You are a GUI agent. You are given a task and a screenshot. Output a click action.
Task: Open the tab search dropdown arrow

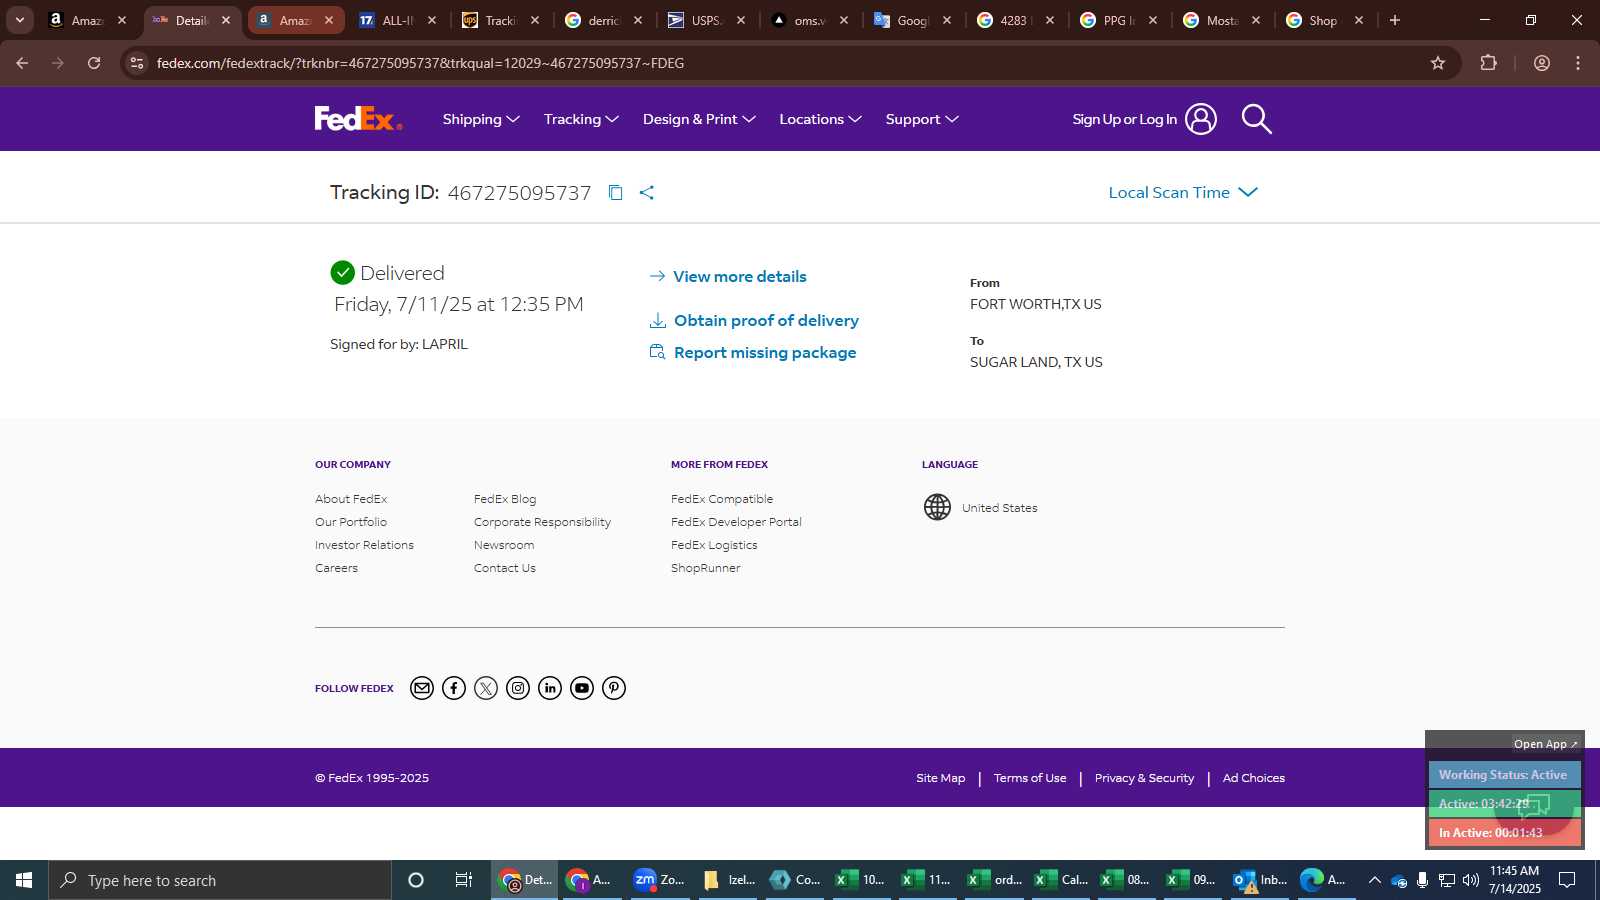pyautogui.click(x=19, y=20)
